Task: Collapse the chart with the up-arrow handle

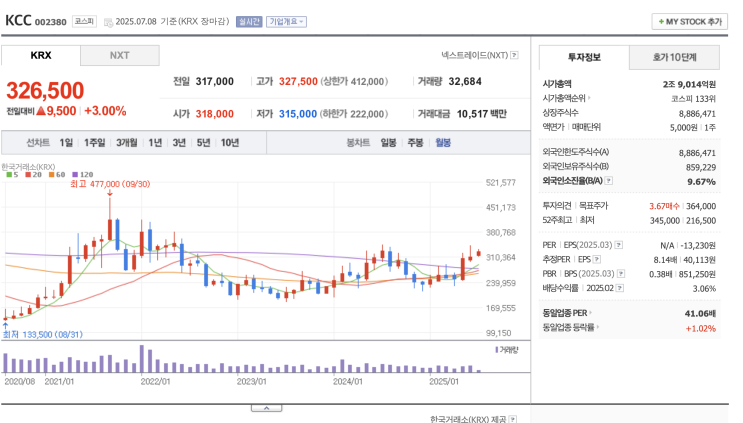Action: (266, 408)
